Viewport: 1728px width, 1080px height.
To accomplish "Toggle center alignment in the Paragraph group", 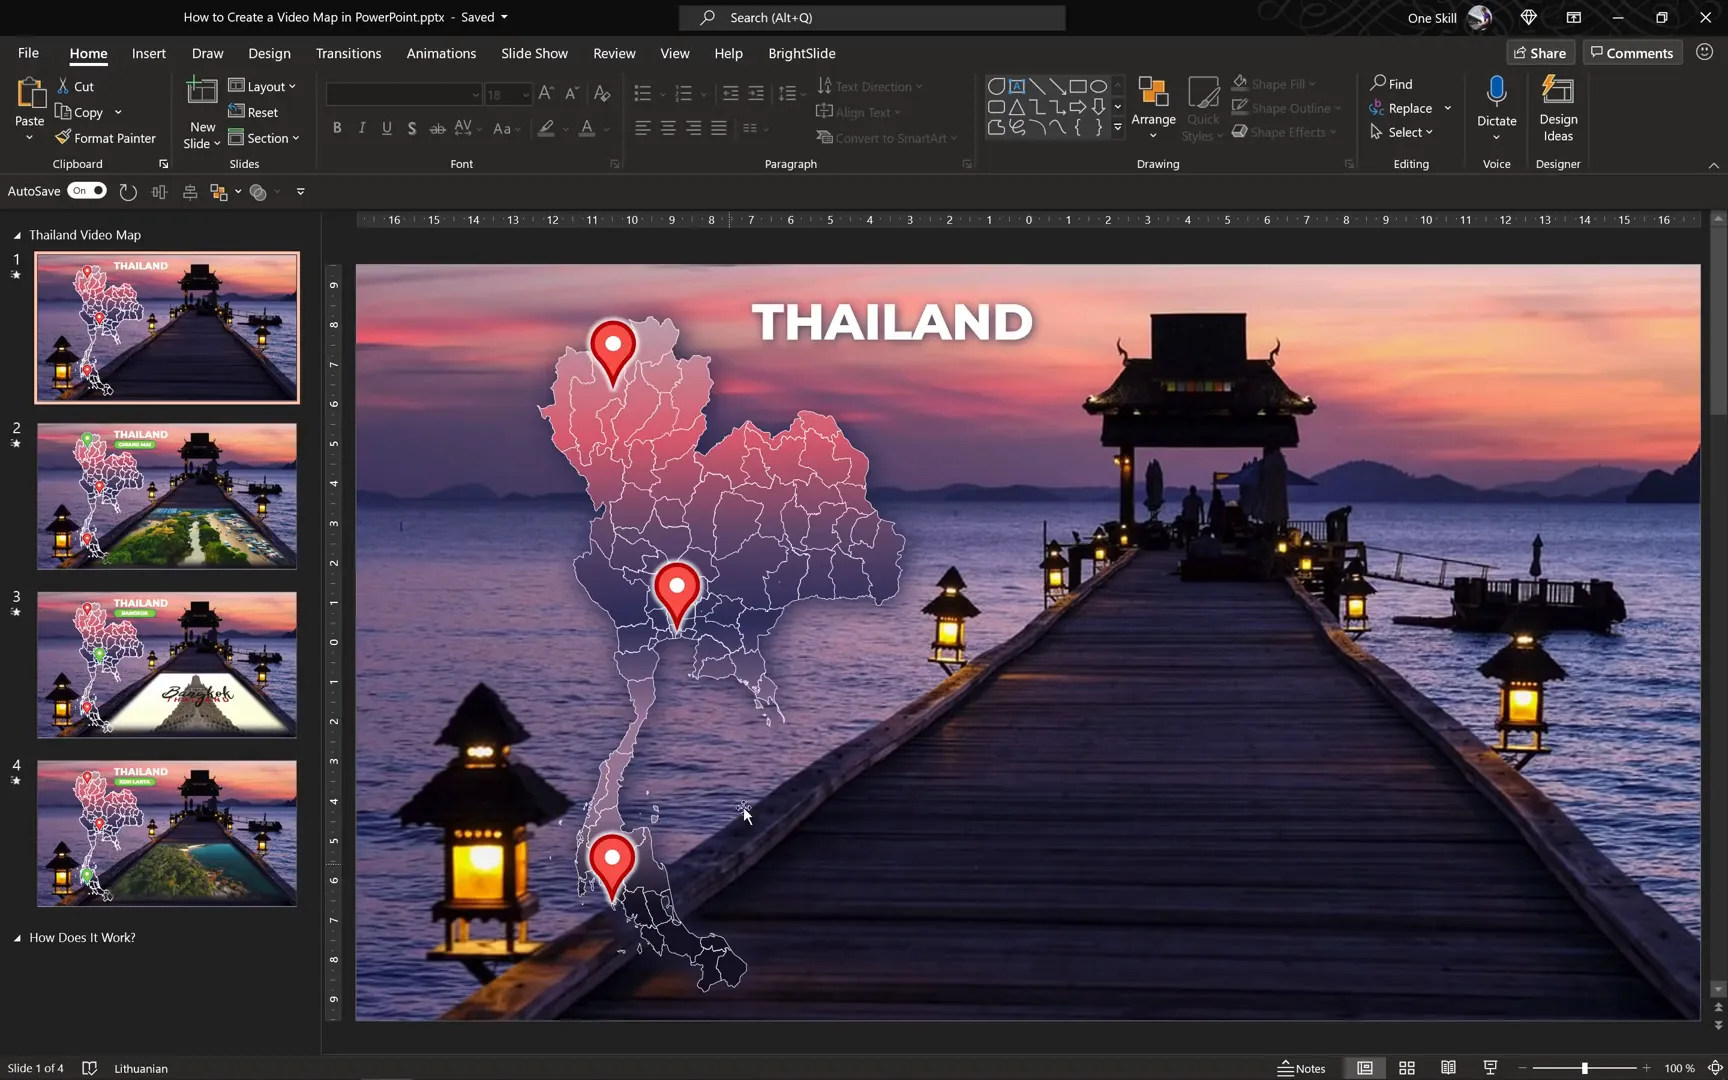I will pyautogui.click(x=667, y=128).
